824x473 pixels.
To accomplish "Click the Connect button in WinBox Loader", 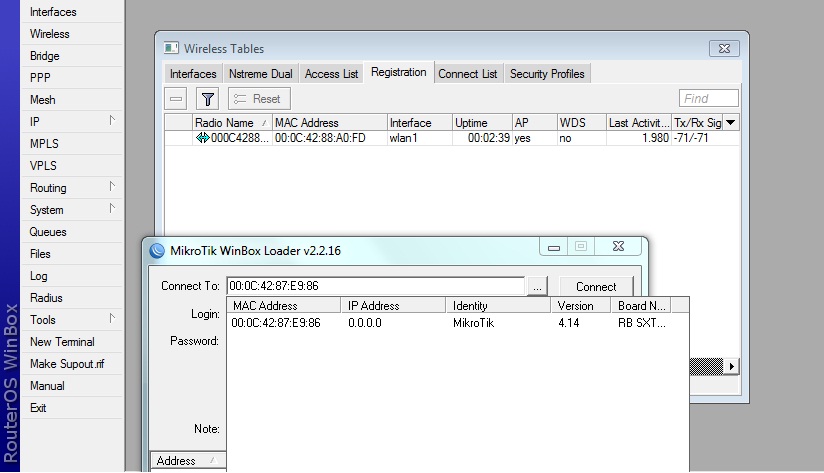I will (596, 286).
